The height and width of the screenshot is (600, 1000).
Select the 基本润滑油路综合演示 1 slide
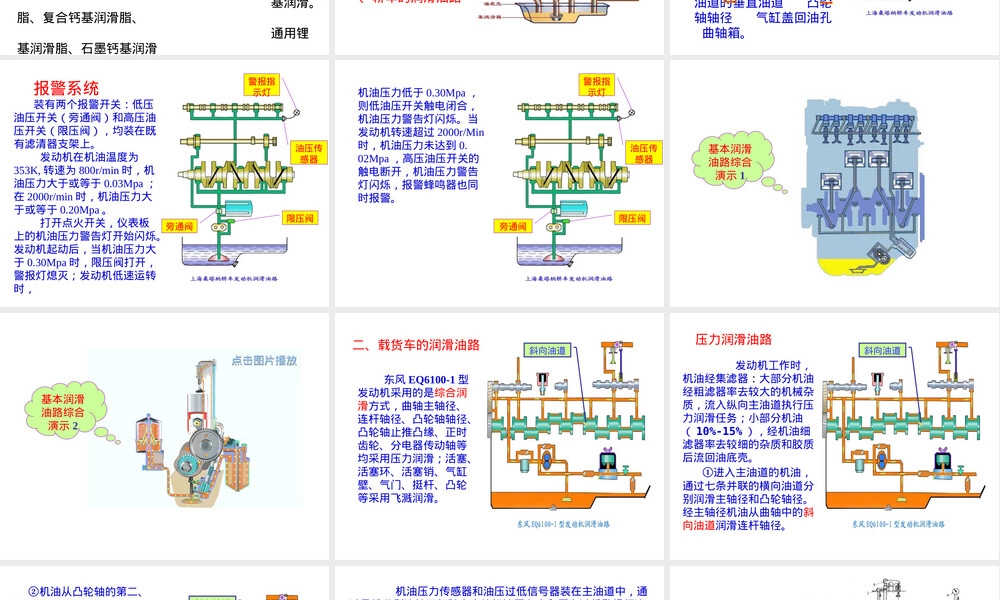(x=835, y=184)
